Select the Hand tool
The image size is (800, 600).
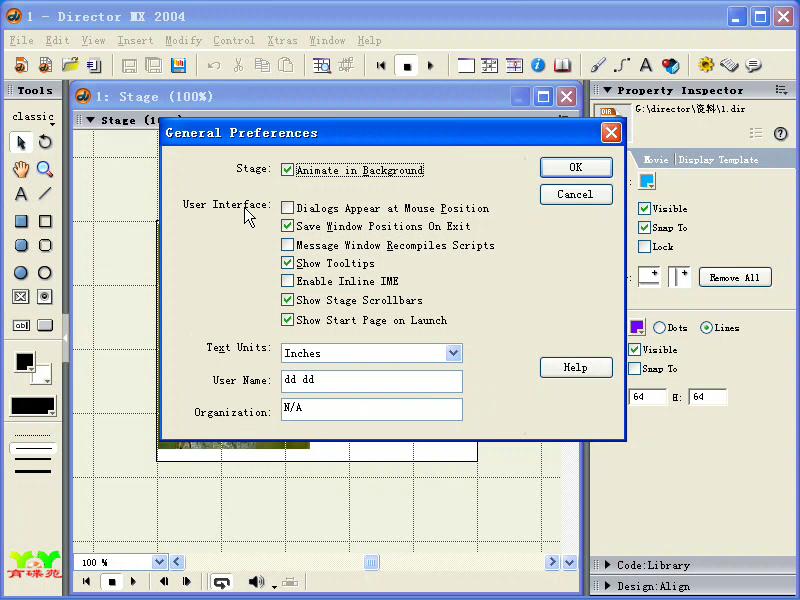(21, 169)
